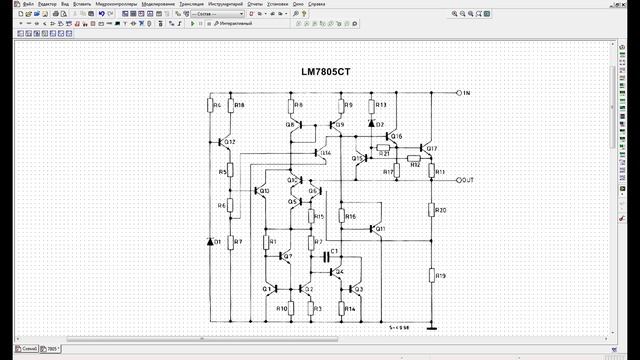Click the Zoom fit to page icon
640x360 pixels.
tap(479, 14)
